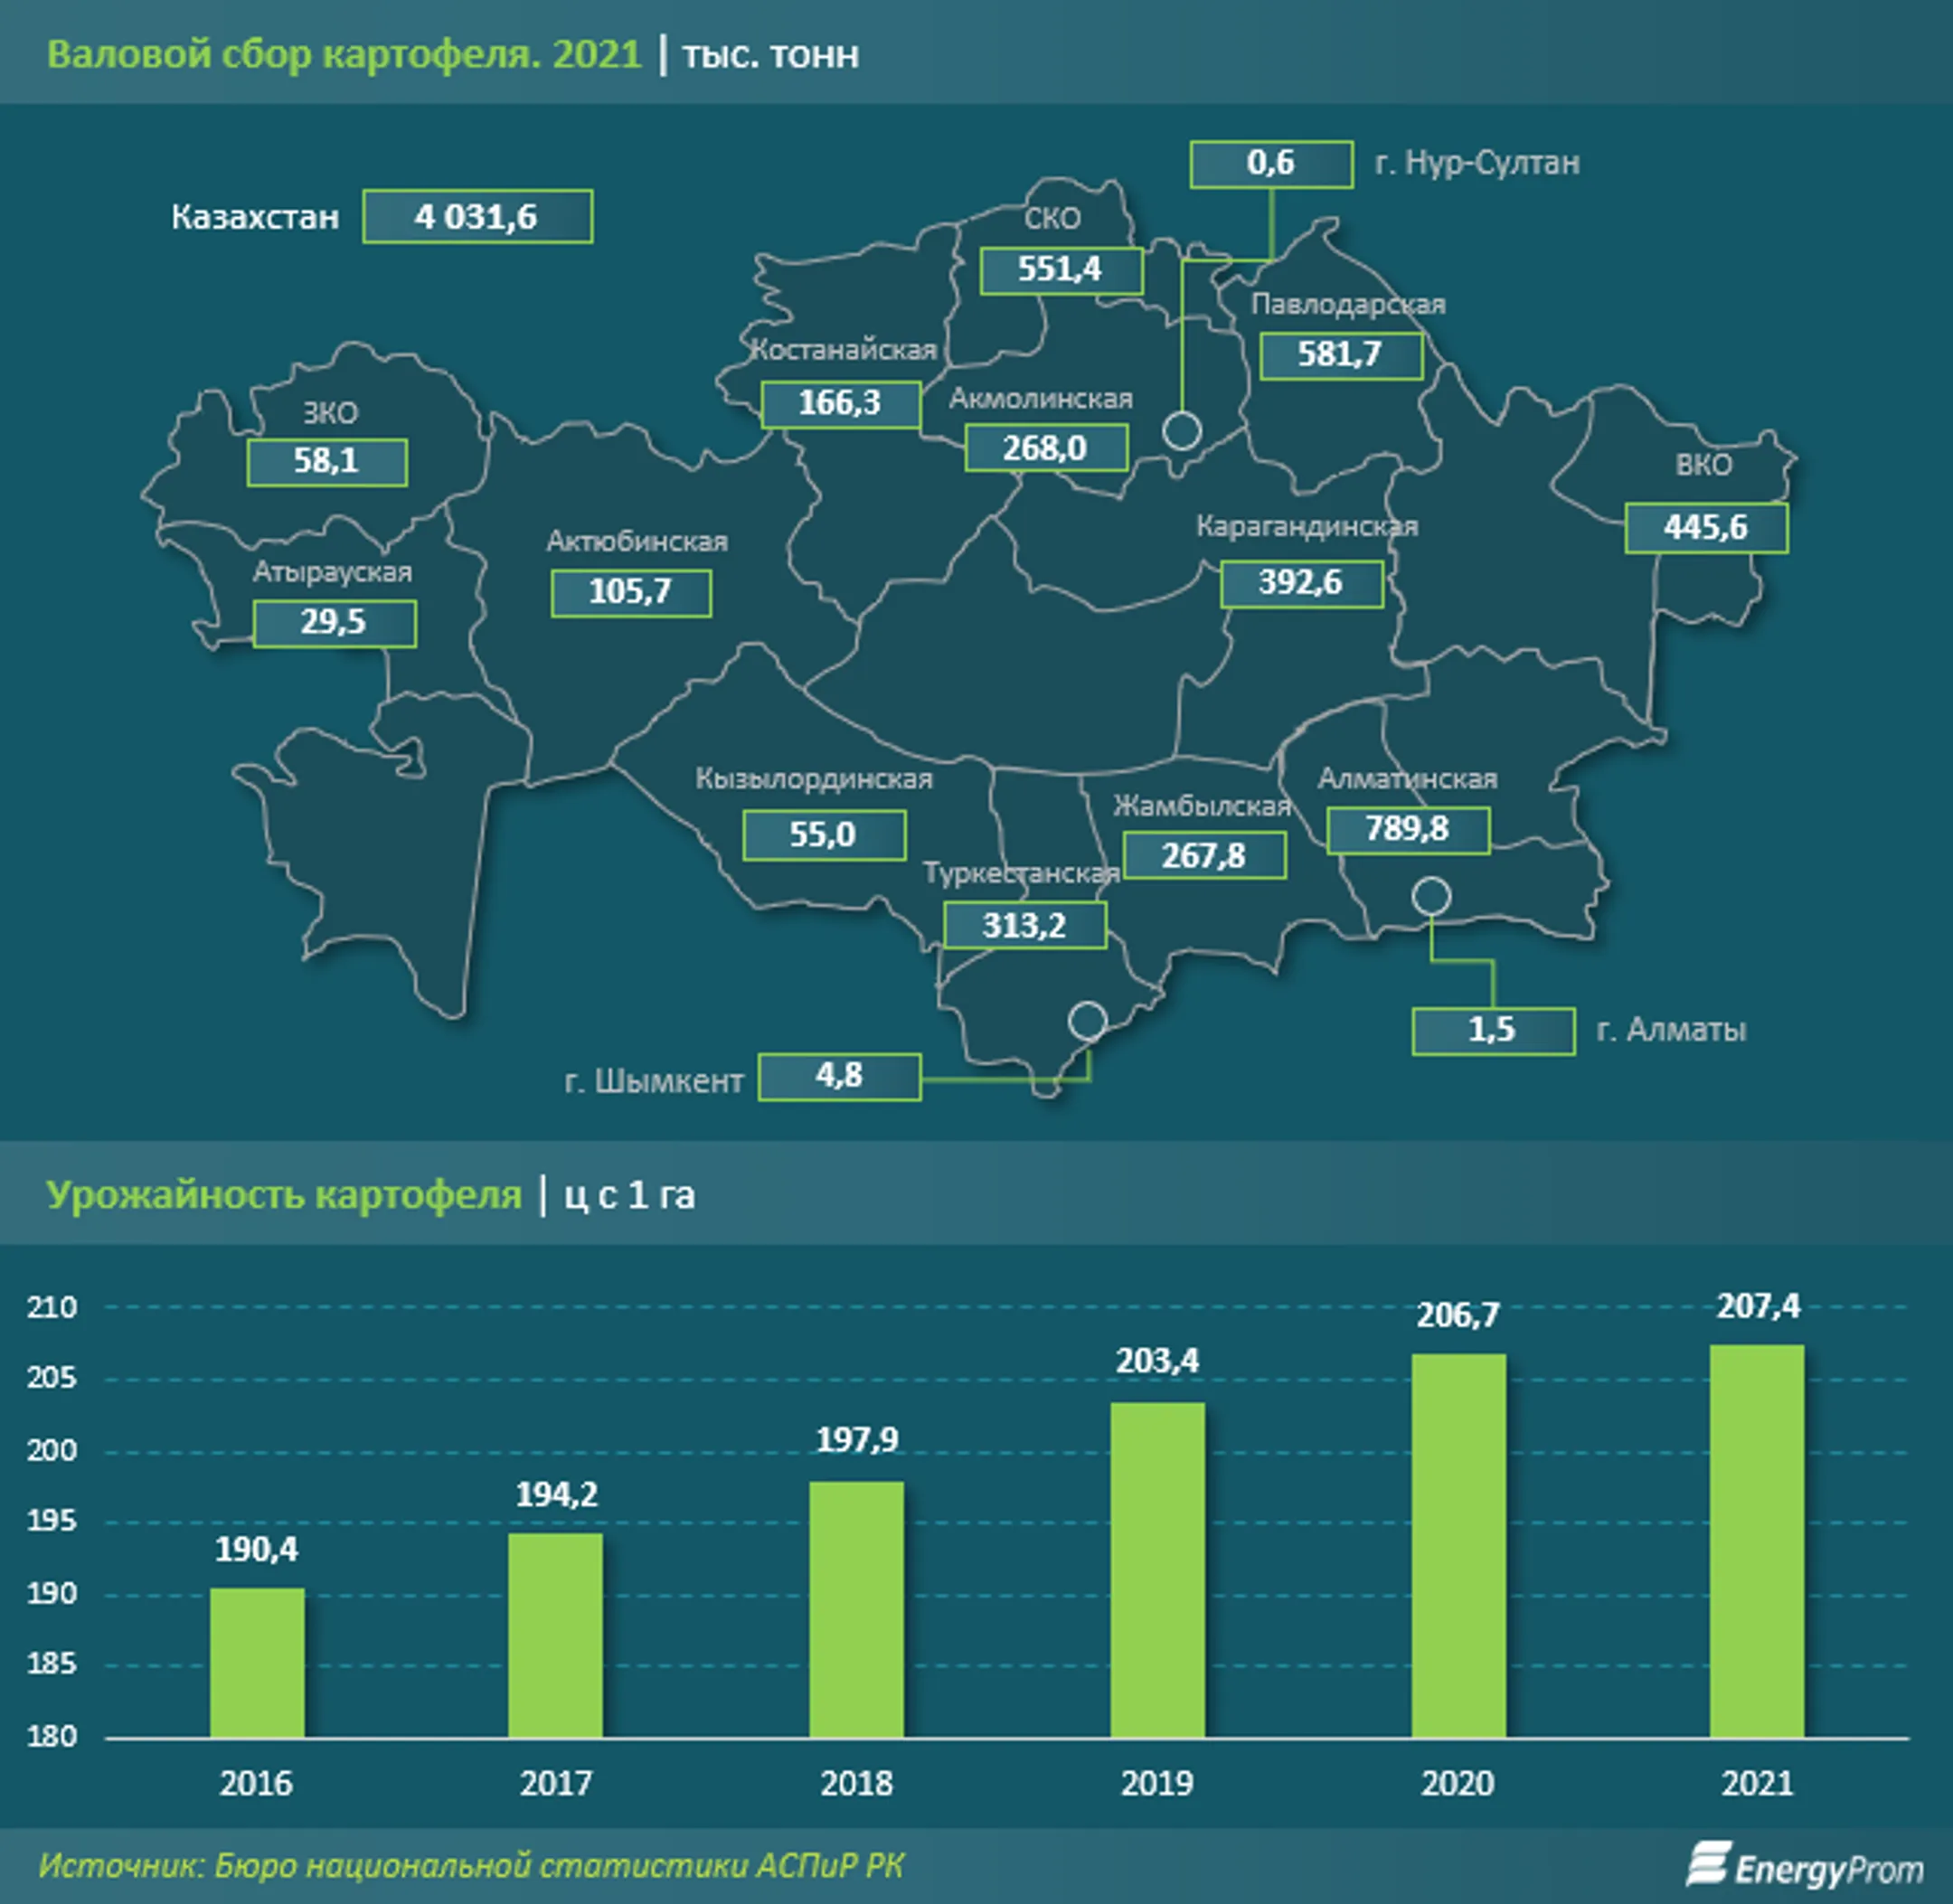Click the Atyrau value box 29,5
Screen dimensions: 1953x1904
click(x=334, y=623)
